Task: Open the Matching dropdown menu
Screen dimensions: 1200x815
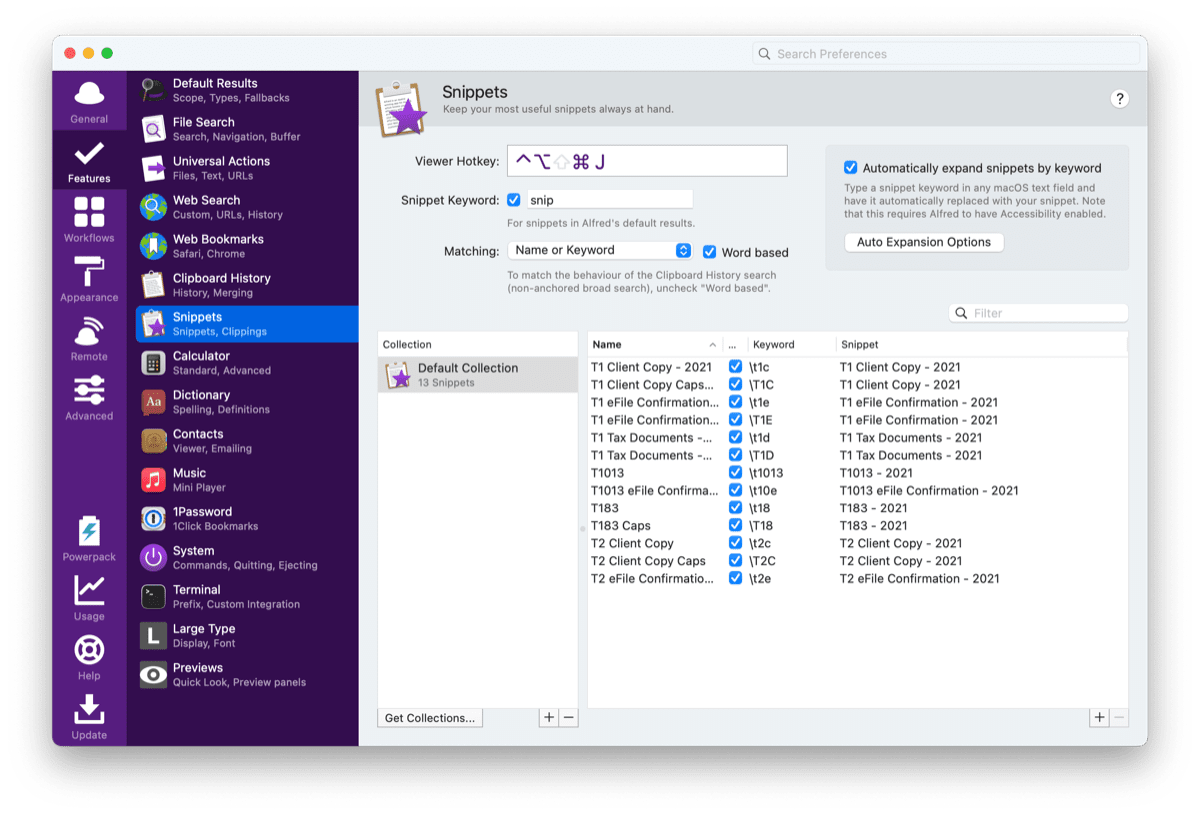Action: click(600, 250)
